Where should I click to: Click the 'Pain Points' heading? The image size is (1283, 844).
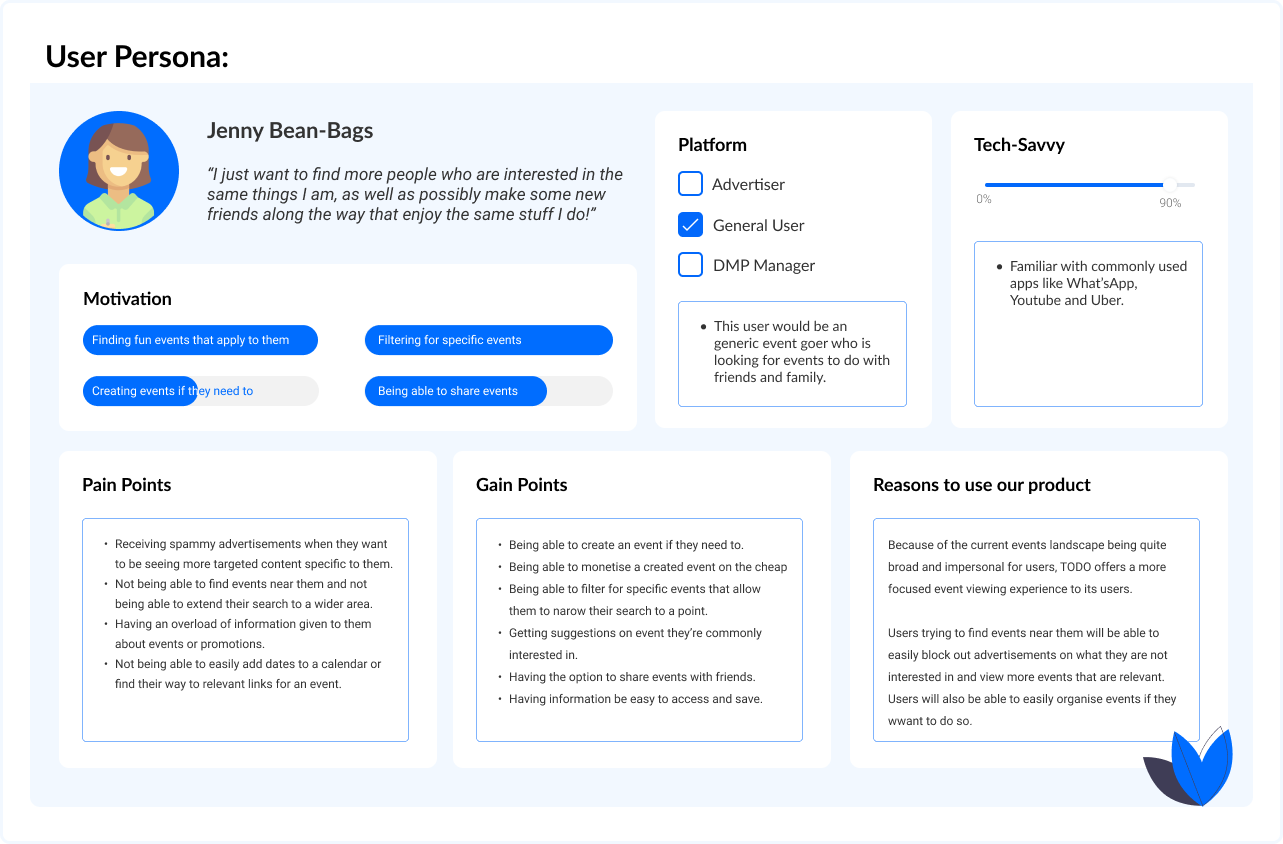coord(126,485)
